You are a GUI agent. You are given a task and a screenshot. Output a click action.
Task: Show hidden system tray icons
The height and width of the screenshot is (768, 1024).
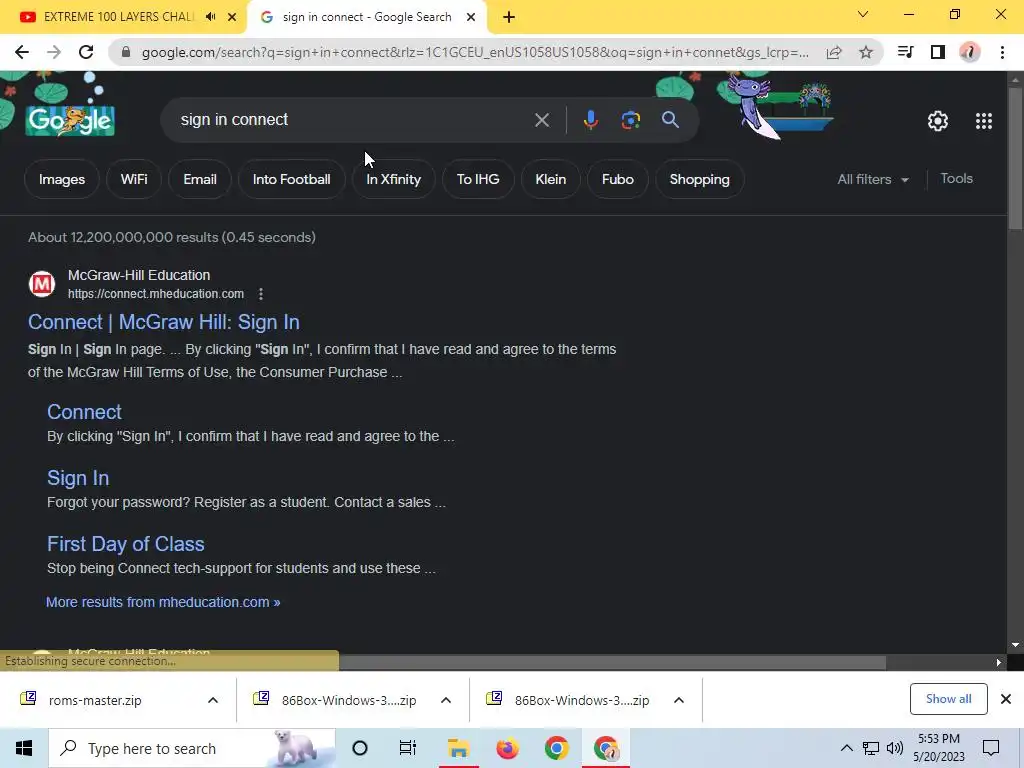click(x=846, y=748)
